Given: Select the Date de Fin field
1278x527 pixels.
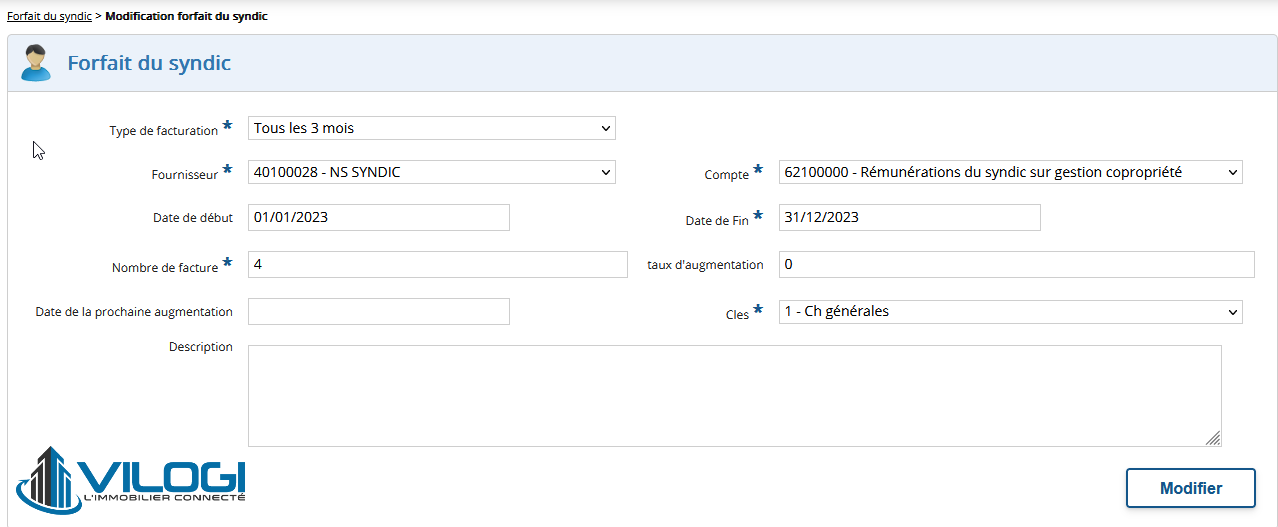Looking at the screenshot, I should (x=910, y=217).
